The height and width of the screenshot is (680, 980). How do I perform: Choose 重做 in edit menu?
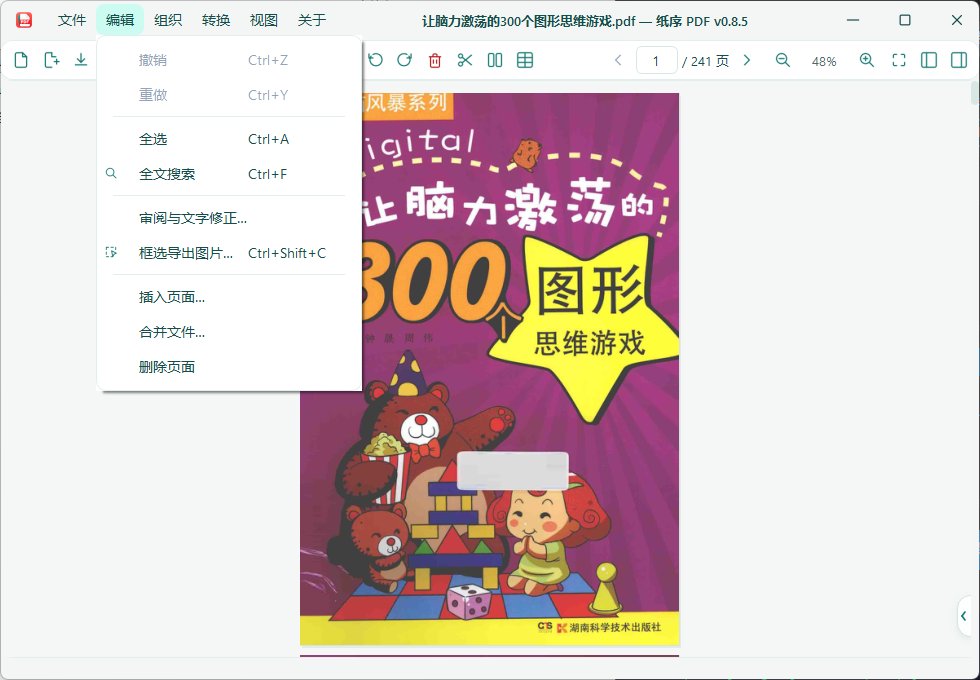pos(229,95)
